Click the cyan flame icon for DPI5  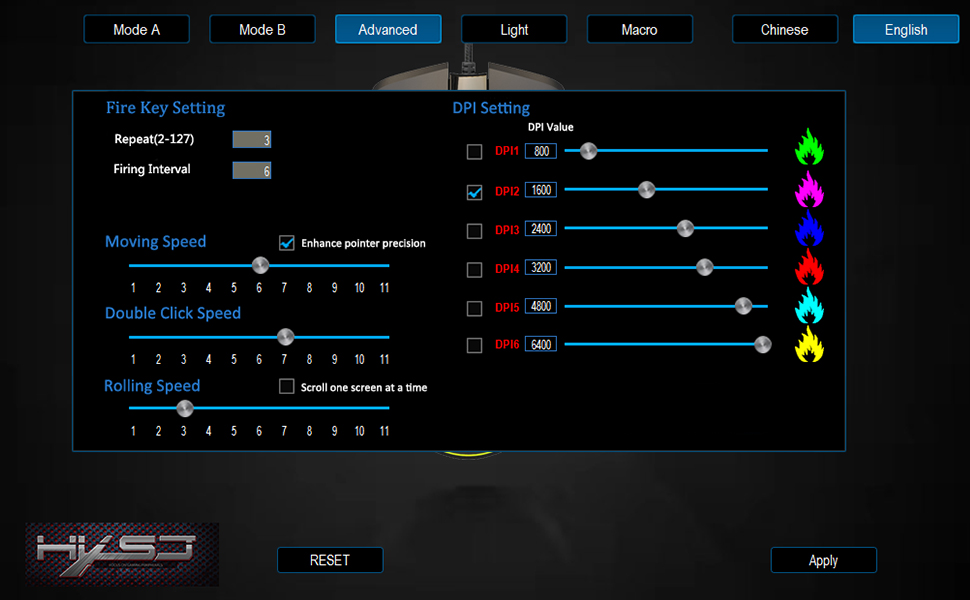(x=809, y=306)
